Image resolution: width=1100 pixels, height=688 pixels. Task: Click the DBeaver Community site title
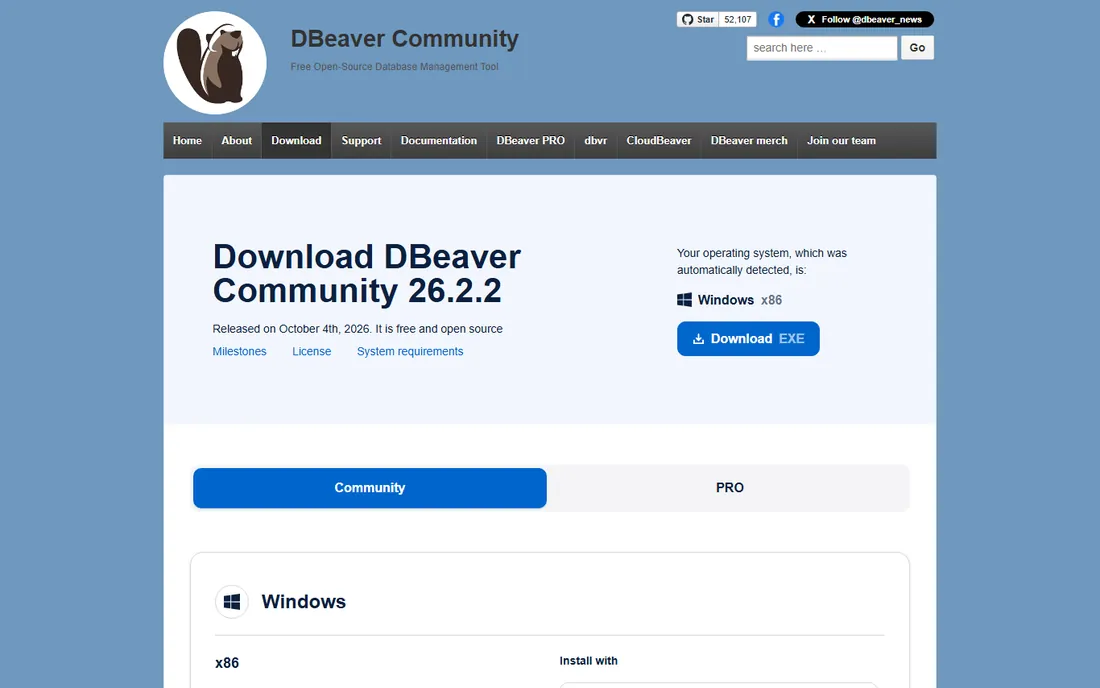(405, 39)
